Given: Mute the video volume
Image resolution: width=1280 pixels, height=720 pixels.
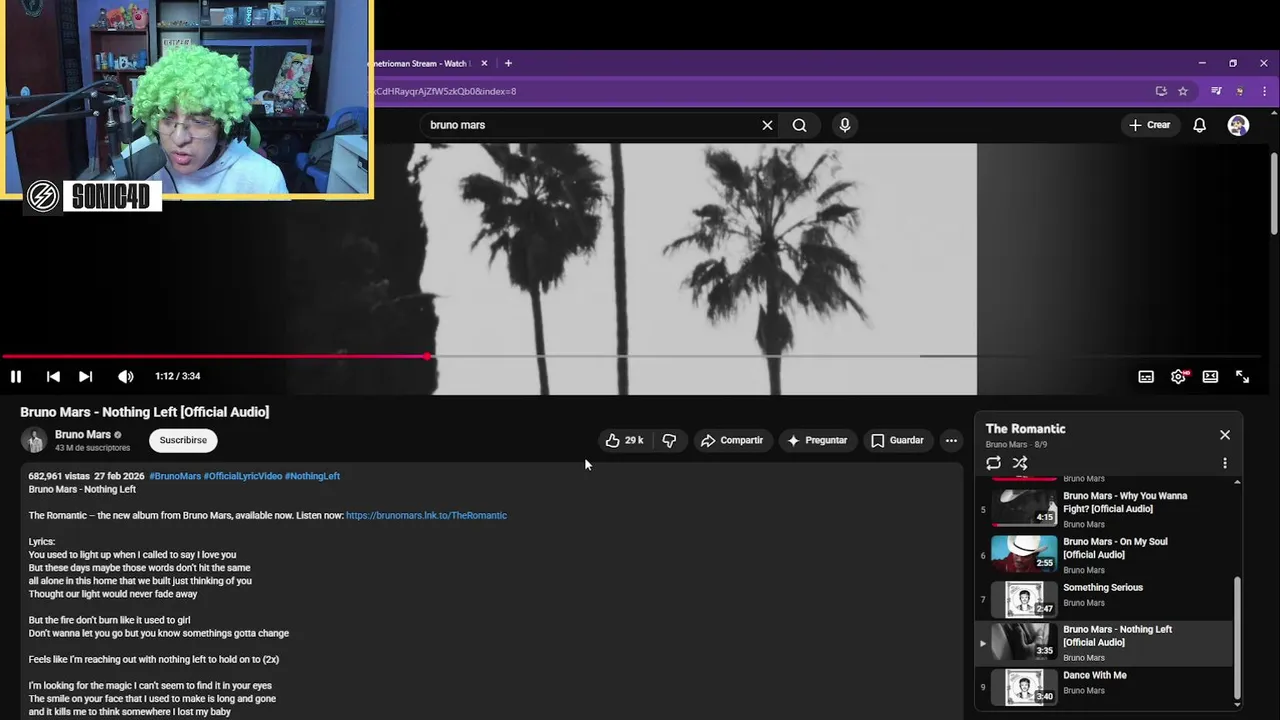Looking at the screenshot, I should (x=125, y=376).
